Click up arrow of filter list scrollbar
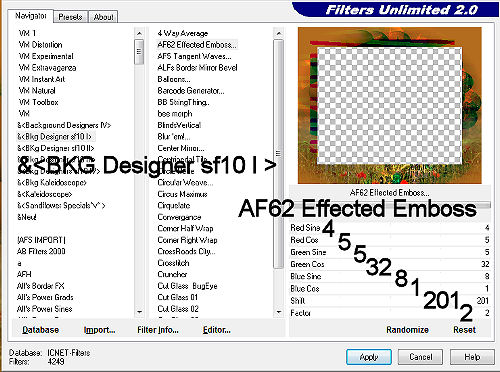Screen dimensions: 500x372 279,33
